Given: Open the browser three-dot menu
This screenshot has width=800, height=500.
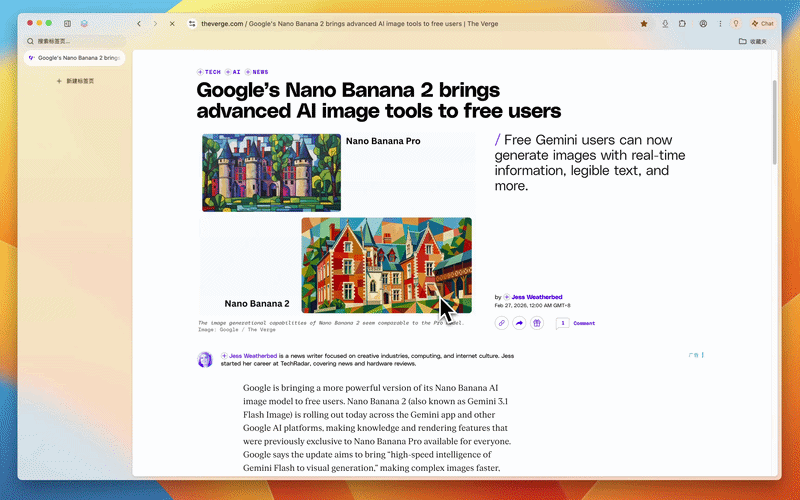Looking at the screenshot, I should pos(721,23).
